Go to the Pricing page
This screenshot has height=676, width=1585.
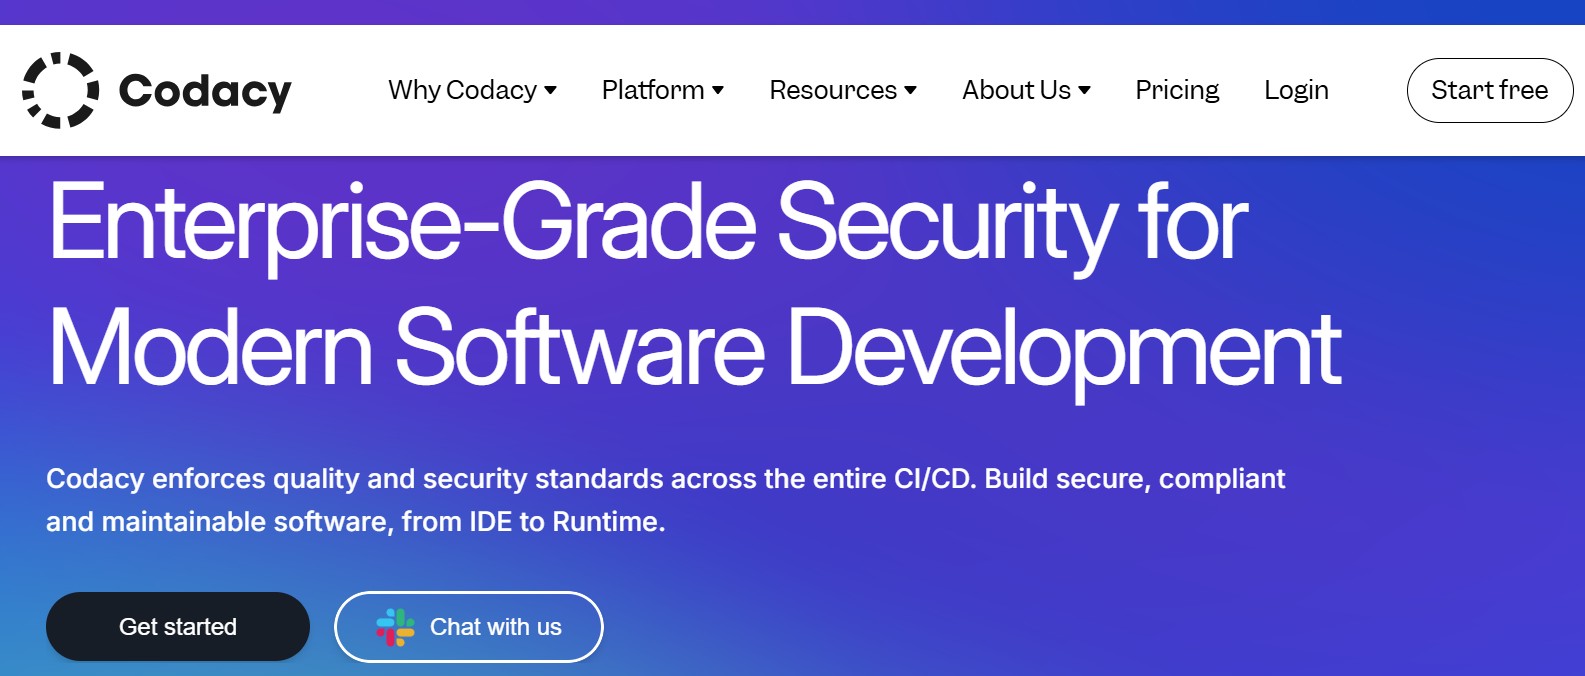pyautogui.click(x=1177, y=90)
